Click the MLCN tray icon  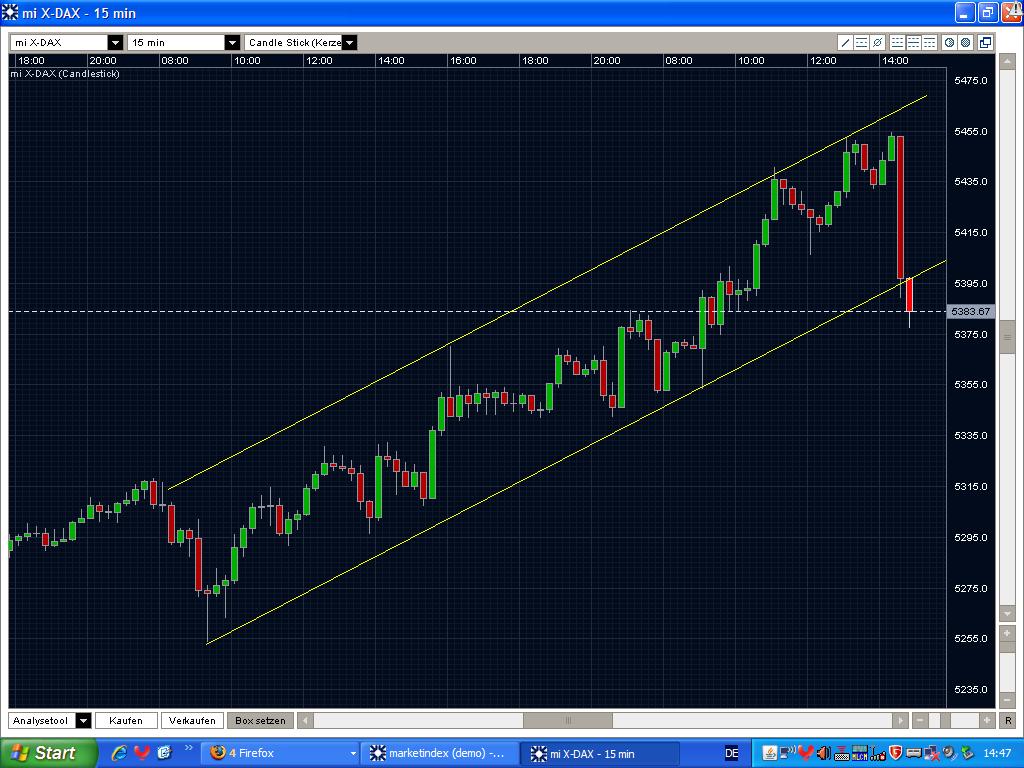860,753
